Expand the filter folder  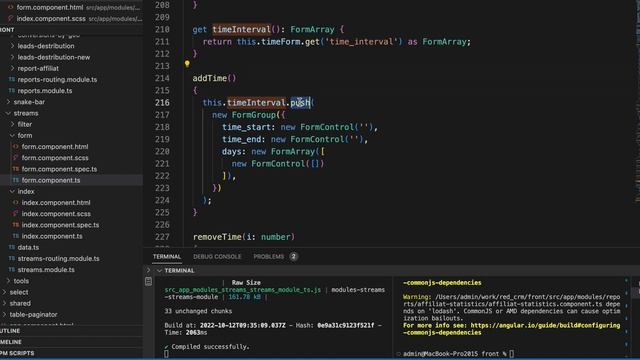click(24, 124)
